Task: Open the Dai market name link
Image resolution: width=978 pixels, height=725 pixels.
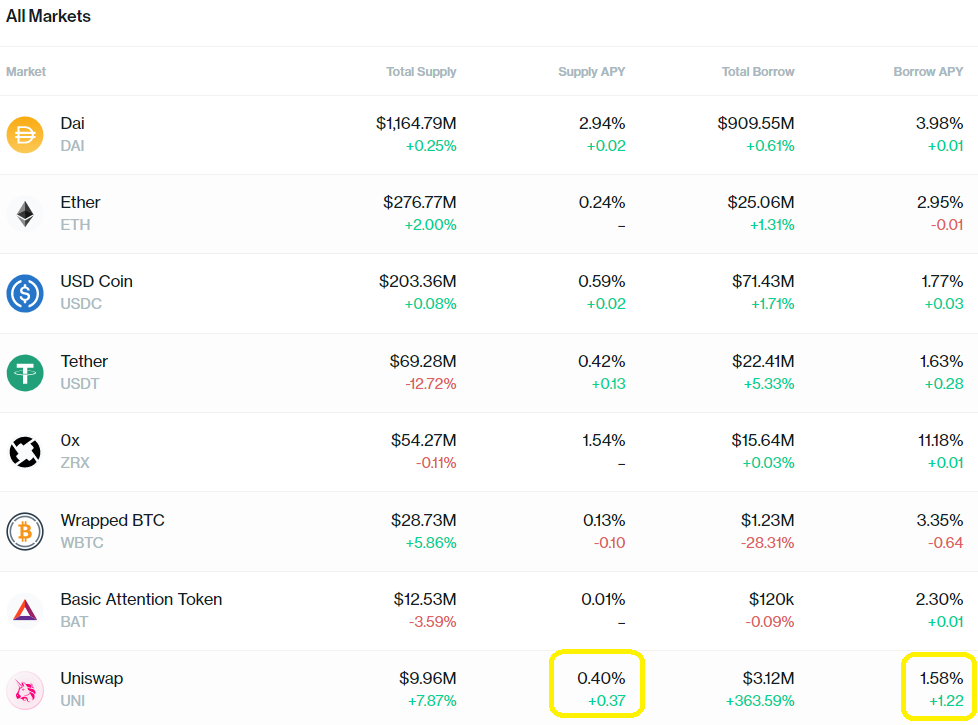Action: (72, 123)
